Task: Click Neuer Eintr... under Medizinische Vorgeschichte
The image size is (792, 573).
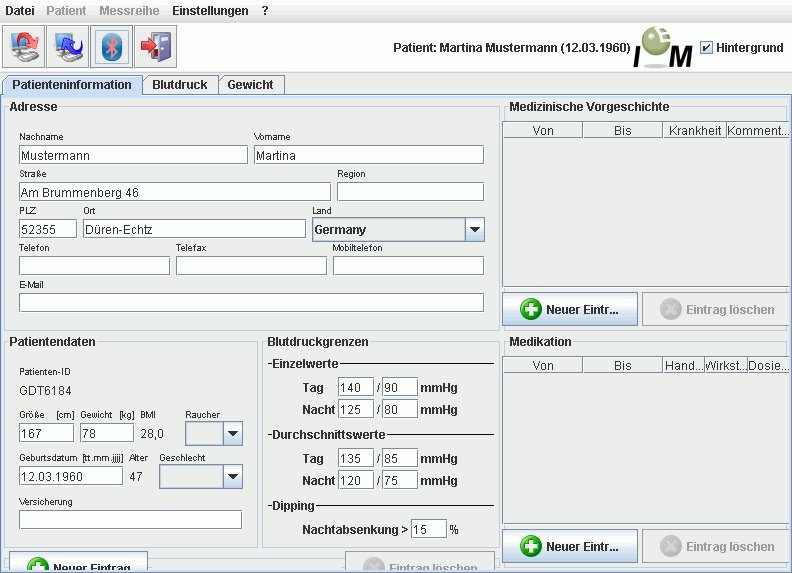Action: (570, 309)
